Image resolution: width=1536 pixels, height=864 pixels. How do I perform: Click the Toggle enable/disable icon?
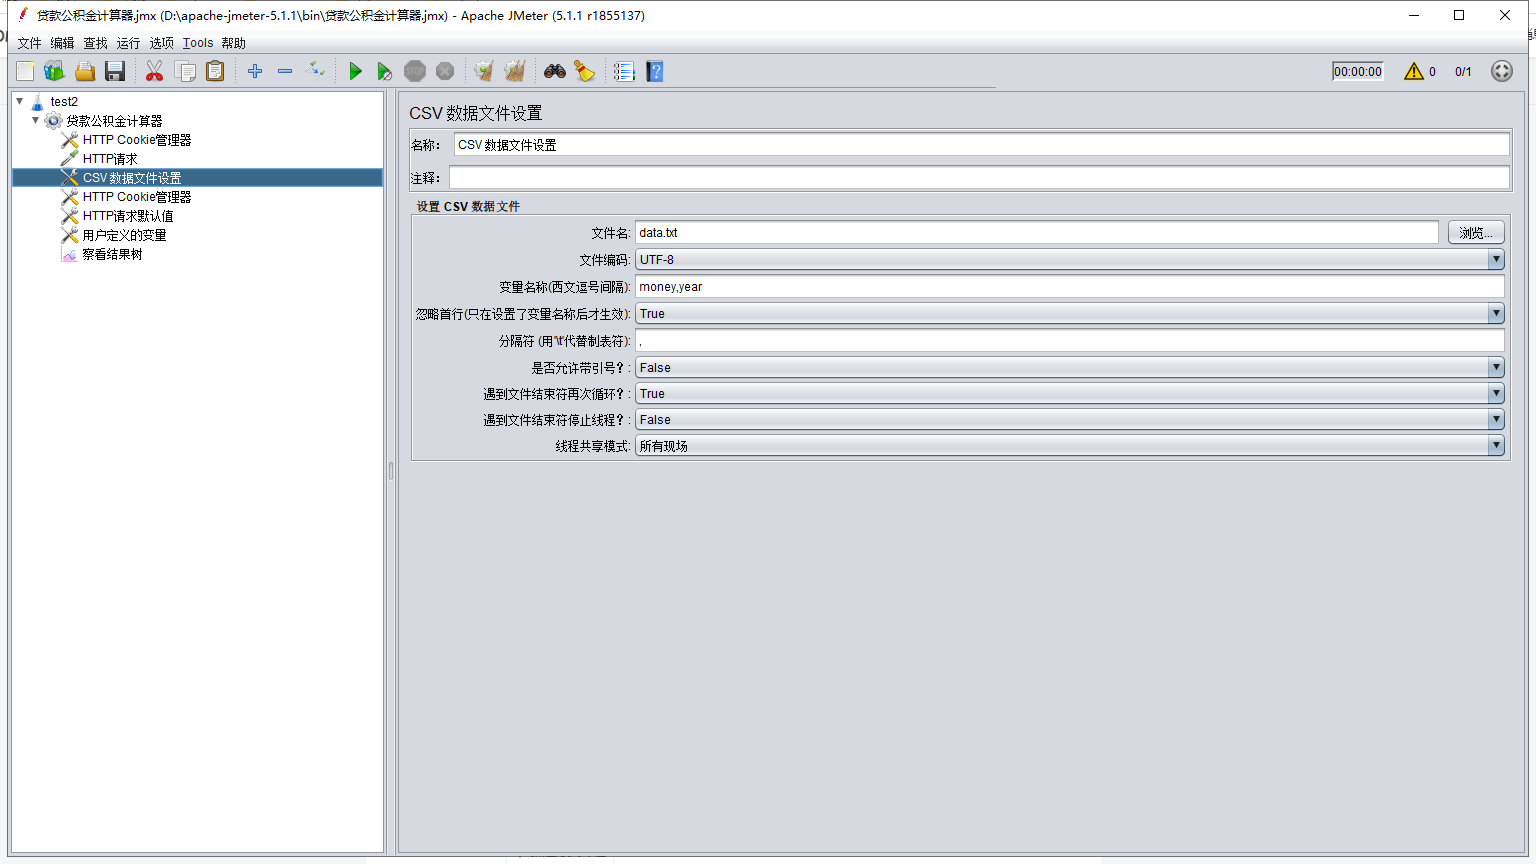point(315,70)
